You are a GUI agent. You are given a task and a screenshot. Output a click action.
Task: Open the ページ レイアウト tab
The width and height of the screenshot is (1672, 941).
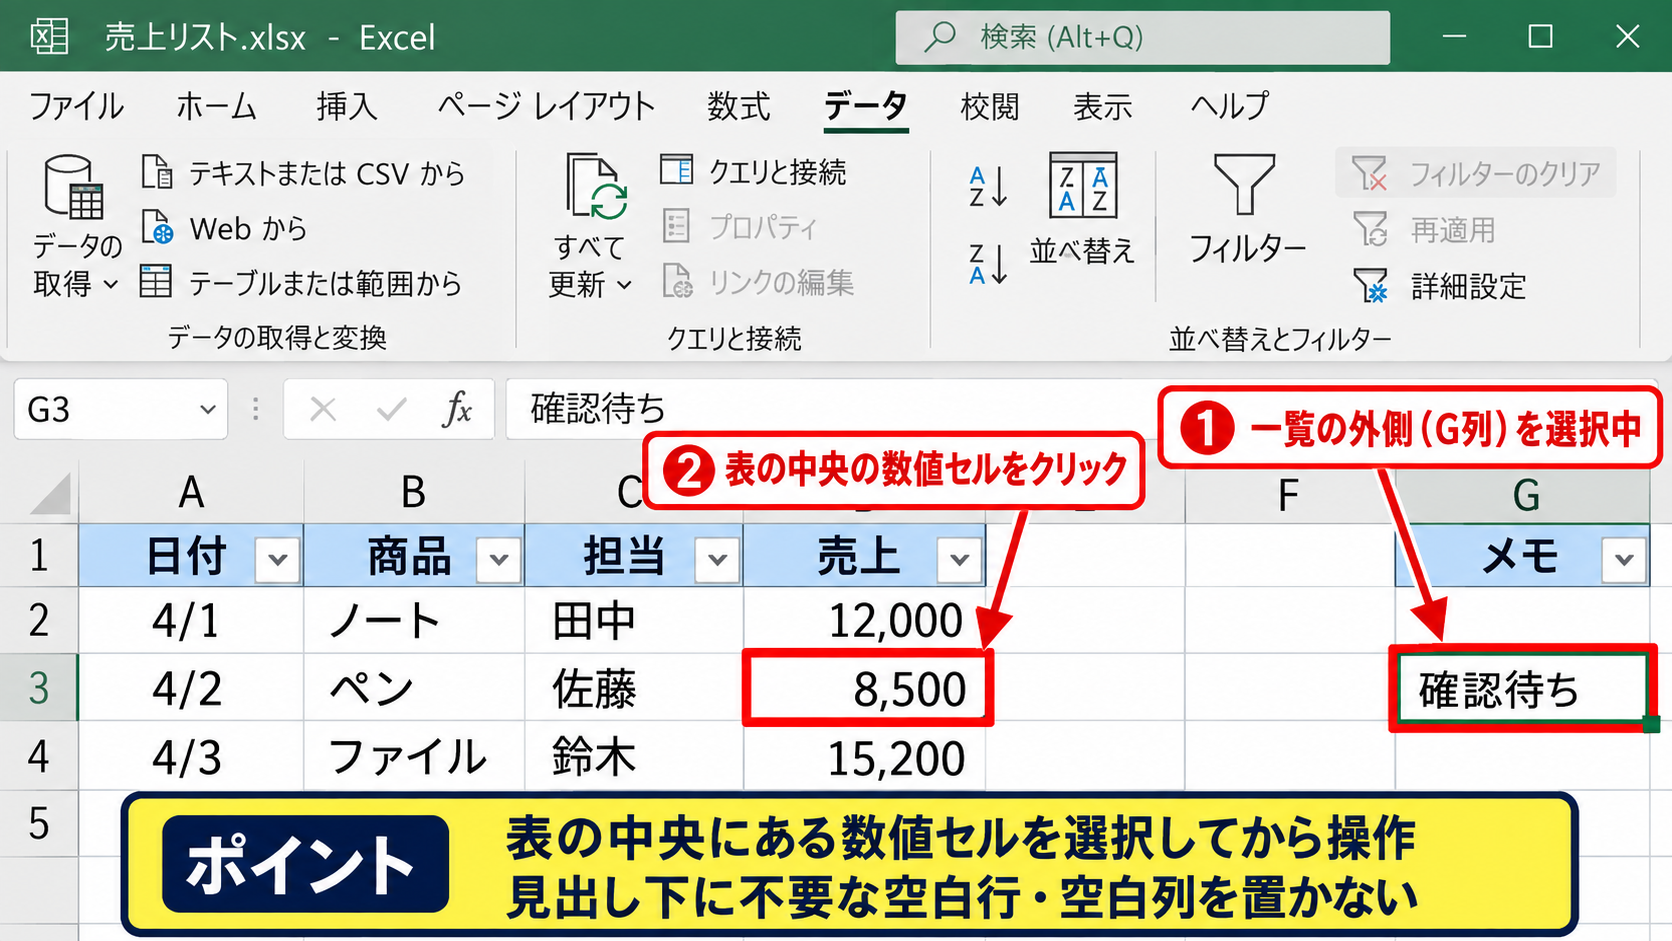click(546, 106)
